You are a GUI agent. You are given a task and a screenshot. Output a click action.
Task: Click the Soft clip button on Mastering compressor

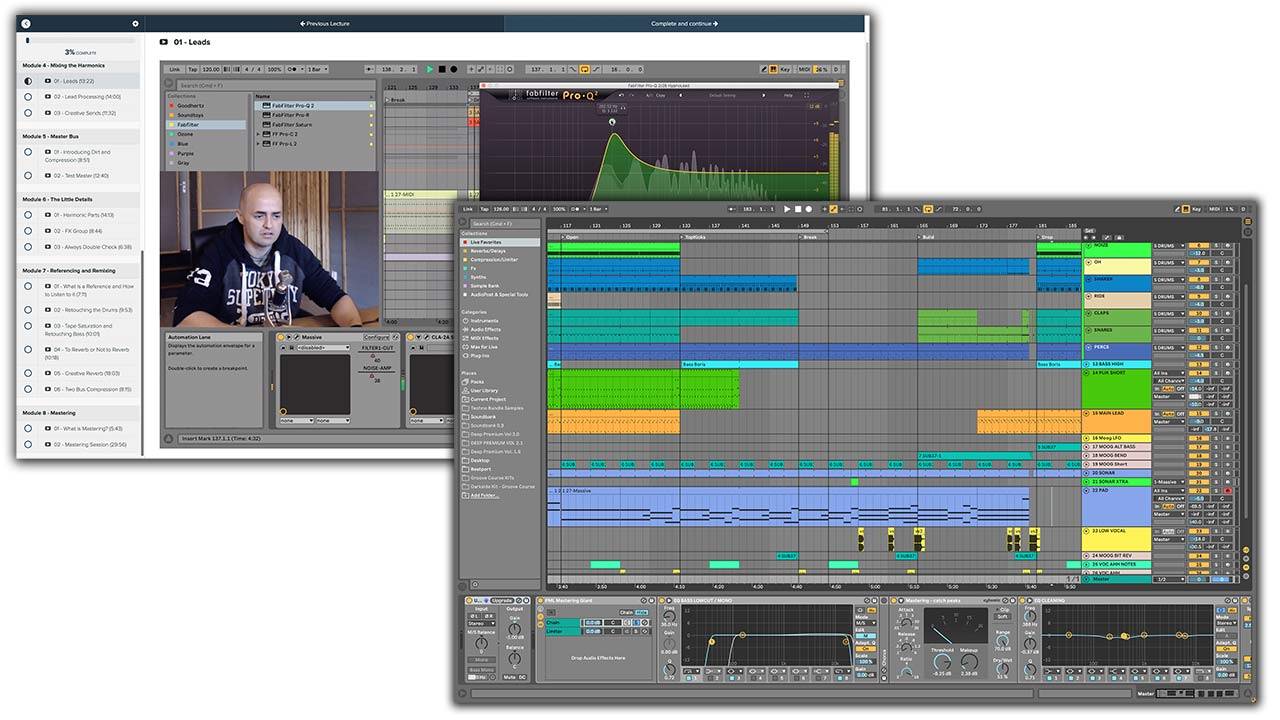[x=1002, y=615]
